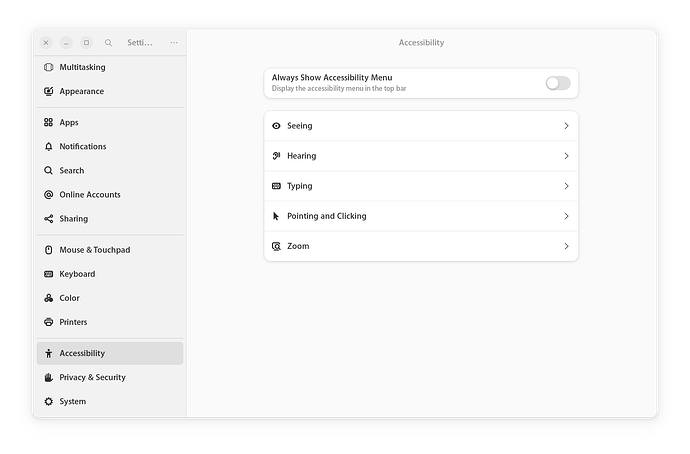Go to Online Accounts panel
This screenshot has height=454, width=690.
(89, 195)
